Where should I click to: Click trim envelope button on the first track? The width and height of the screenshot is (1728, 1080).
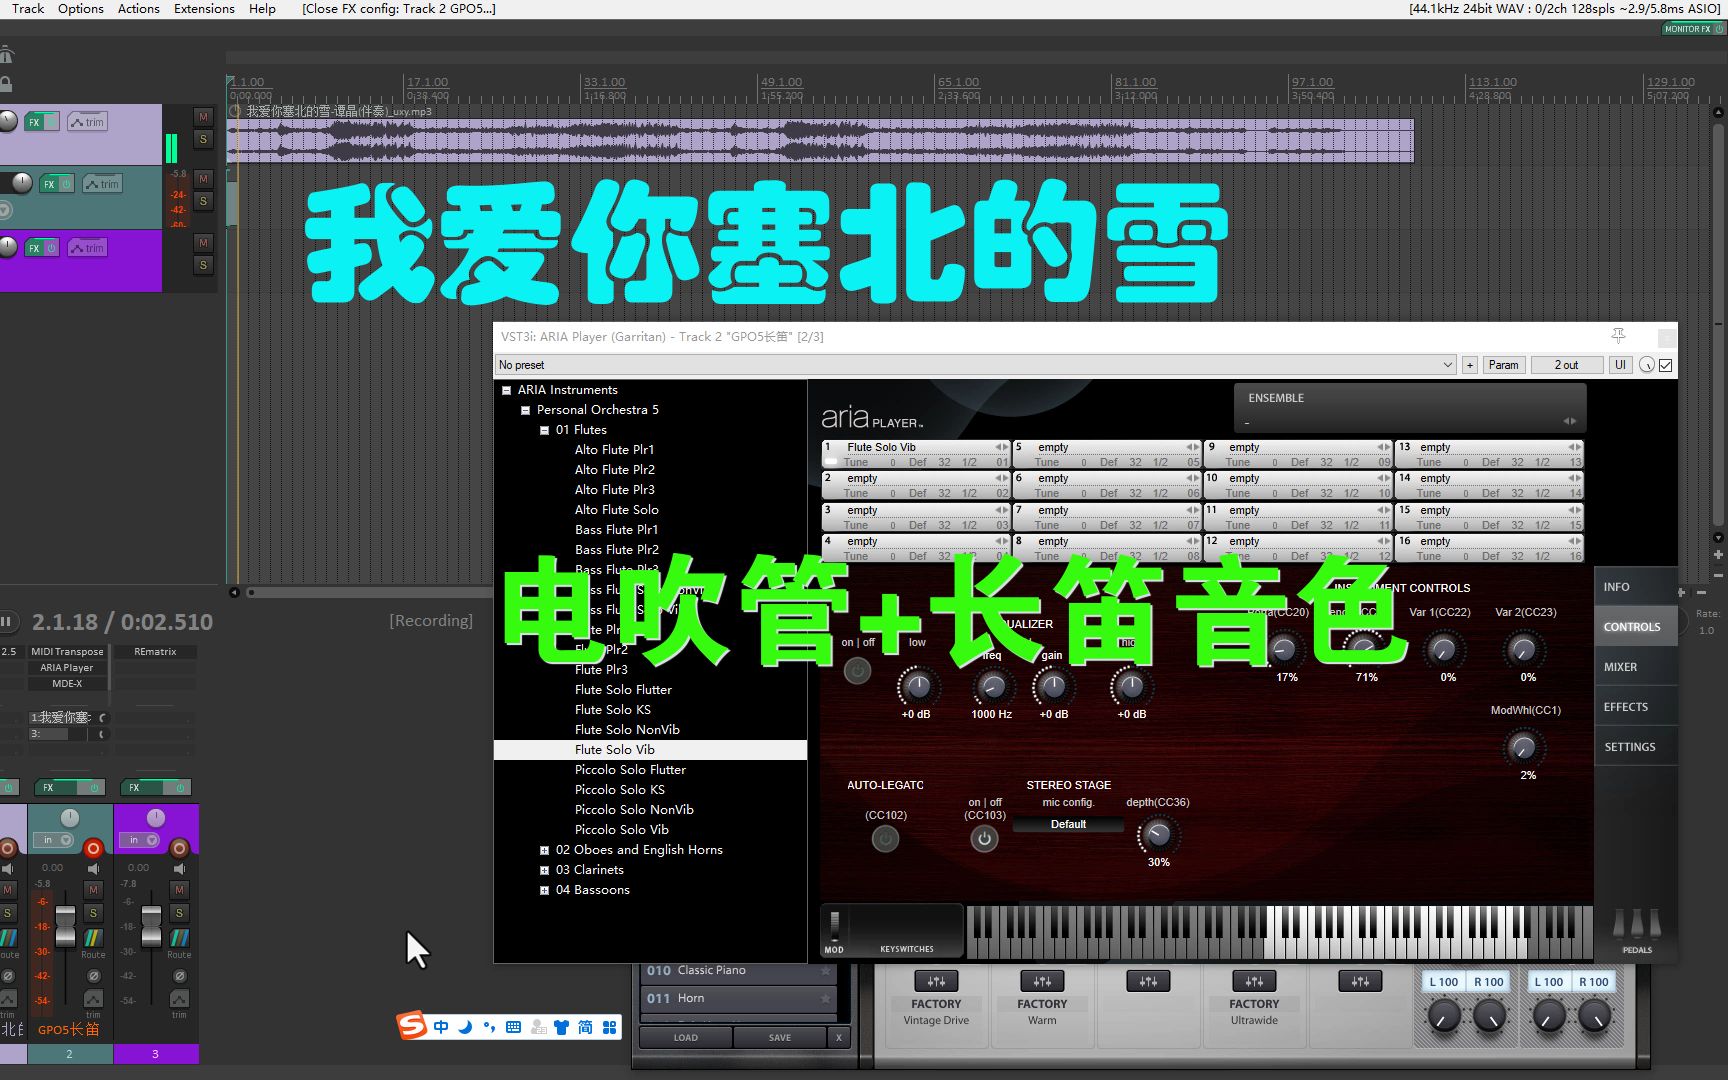point(88,122)
